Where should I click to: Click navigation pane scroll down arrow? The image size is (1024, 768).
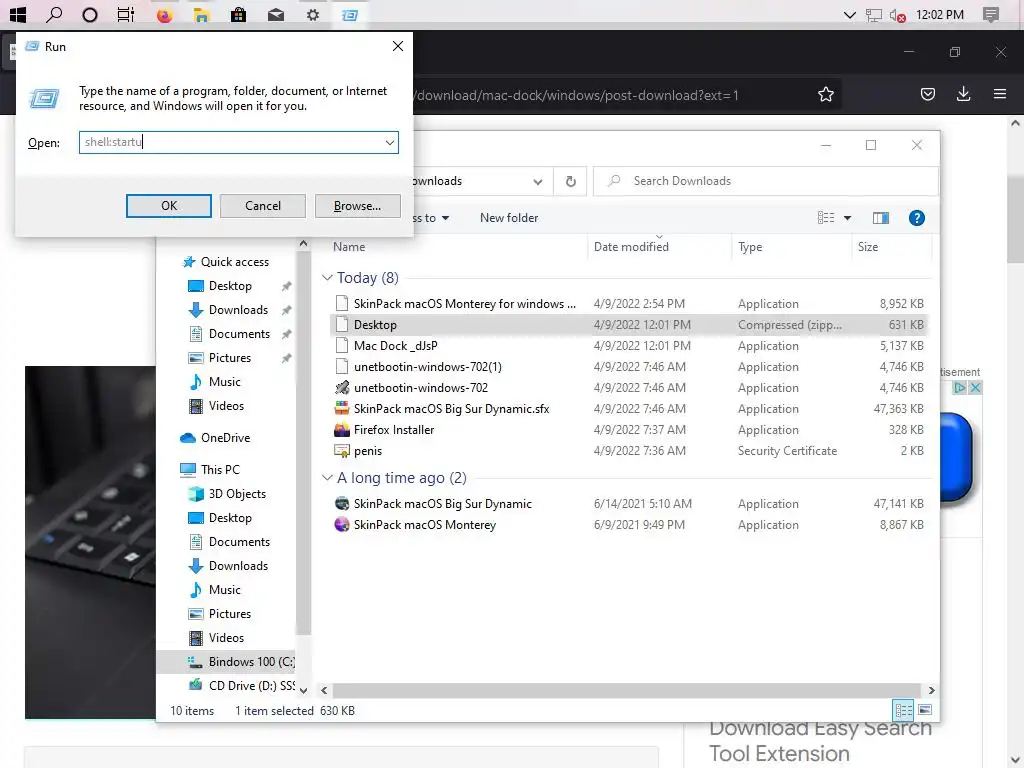tap(303, 690)
